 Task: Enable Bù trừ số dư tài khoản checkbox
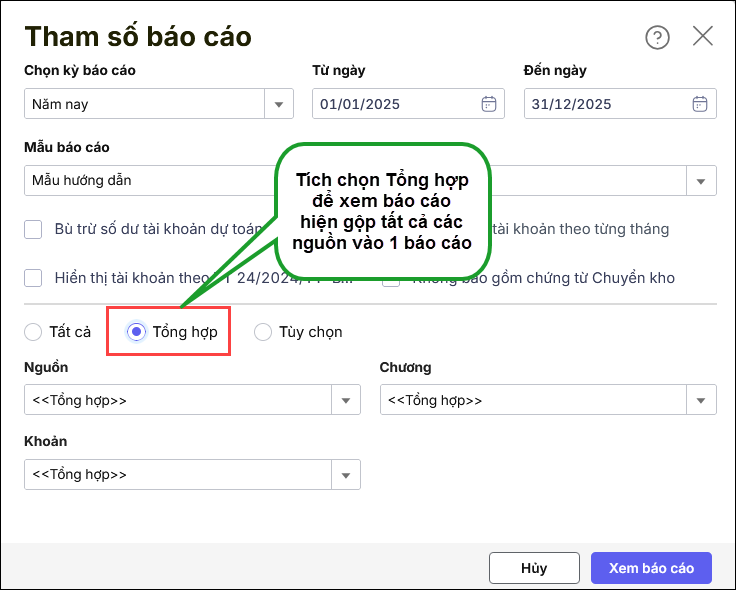pos(34,229)
